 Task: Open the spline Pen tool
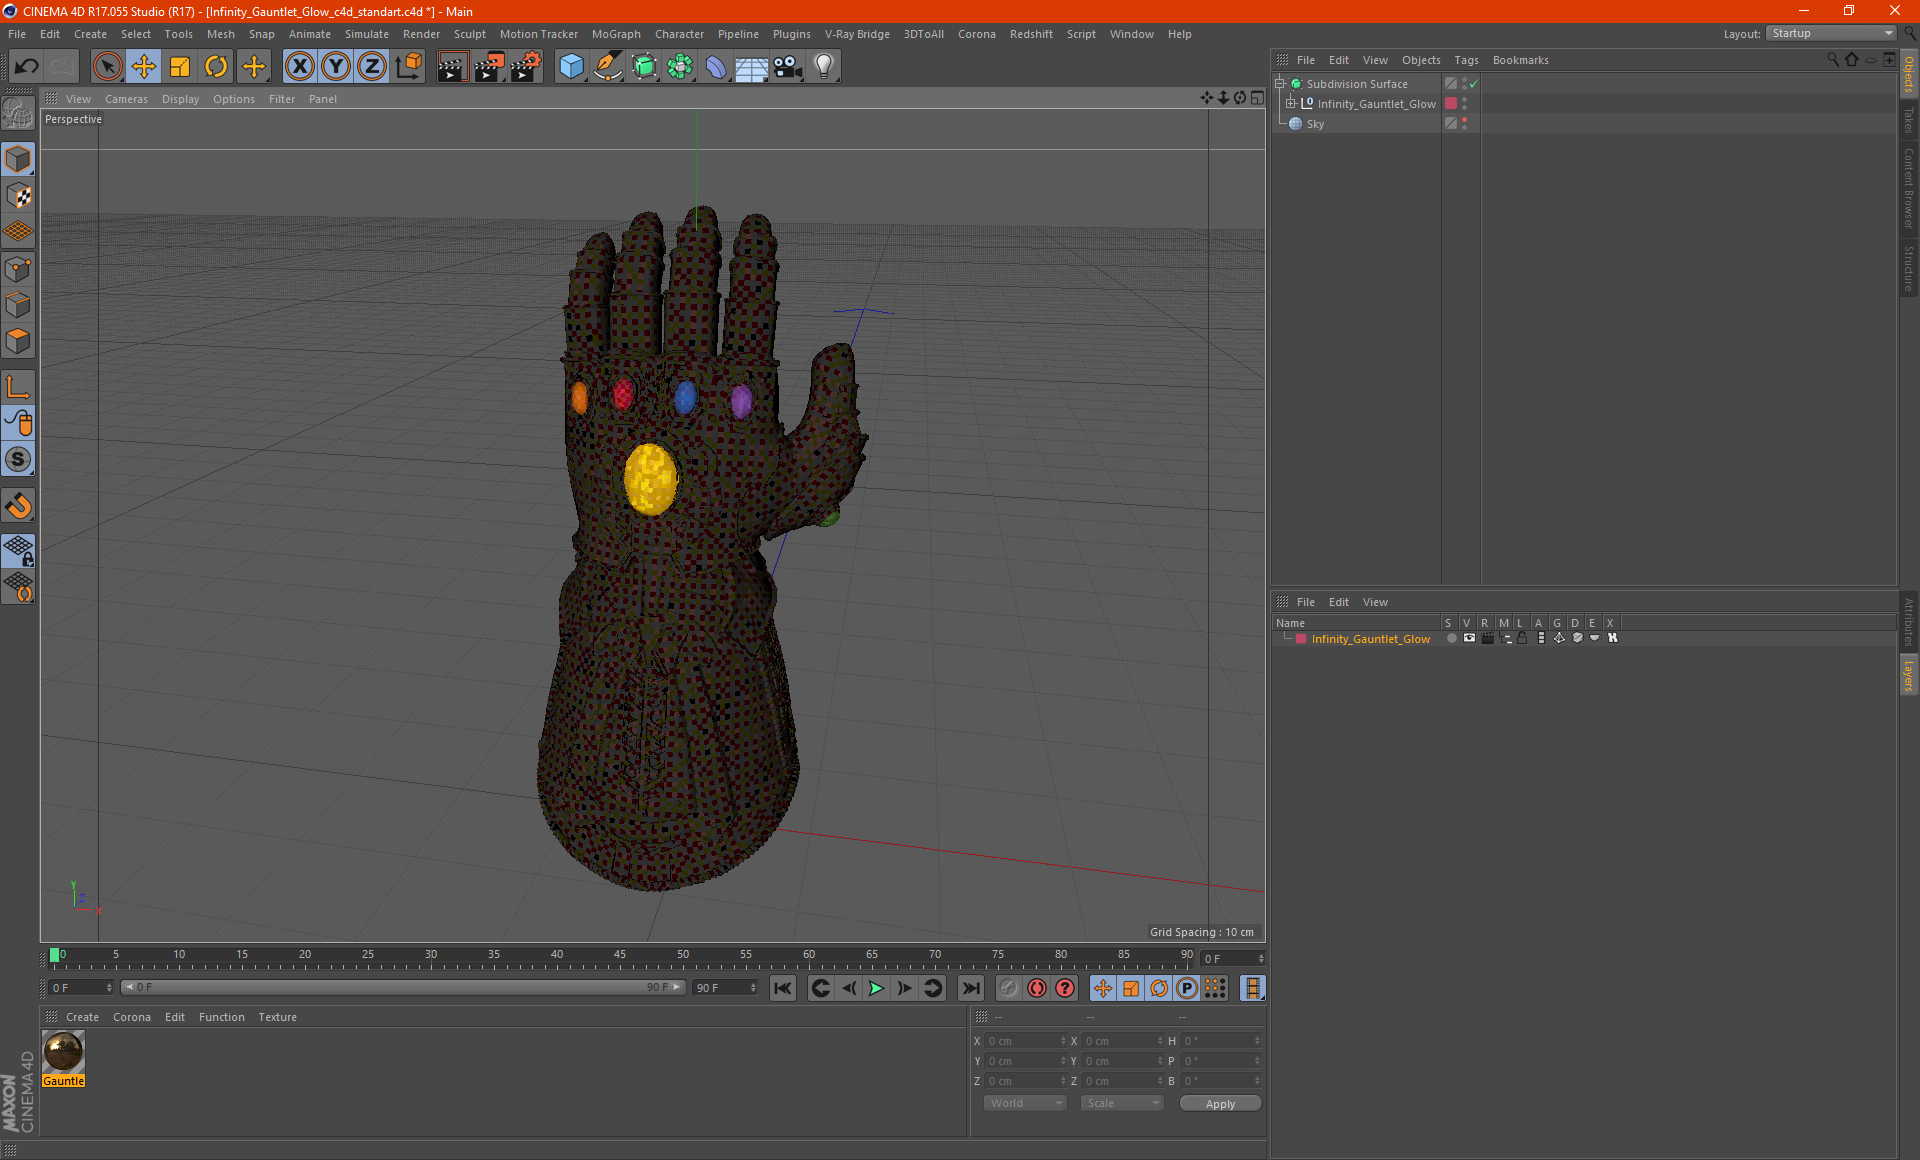coord(607,66)
